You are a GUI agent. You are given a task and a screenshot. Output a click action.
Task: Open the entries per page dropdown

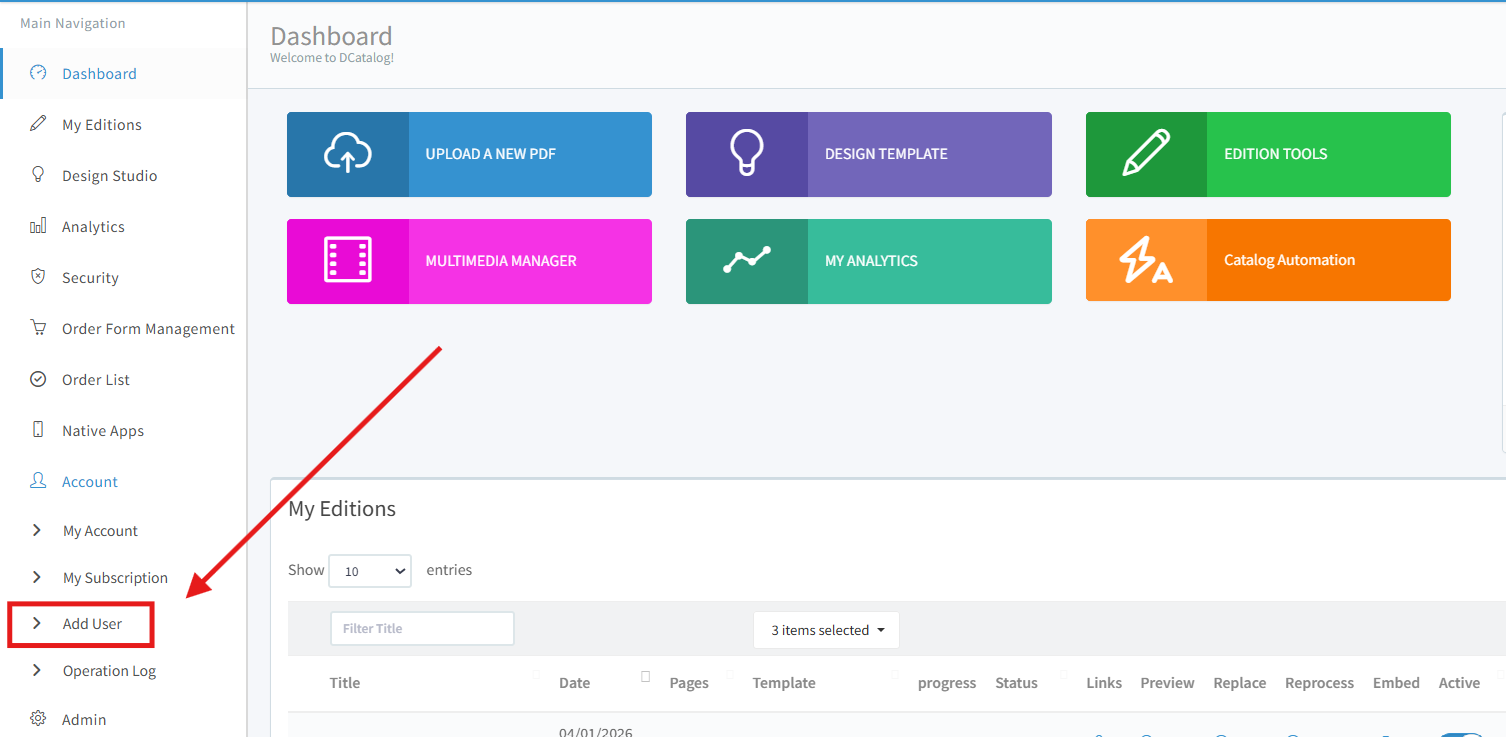pyautogui.click(x=370, y=571)
